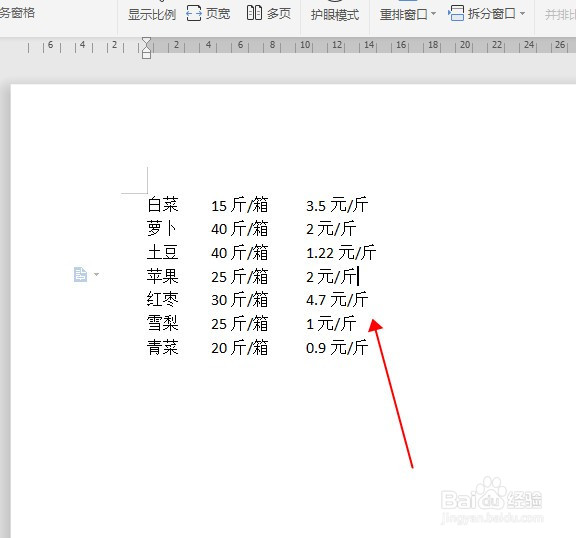Click the price 1.22 元/斤
This screenshot has width=576, height=538.
point(341,252)
